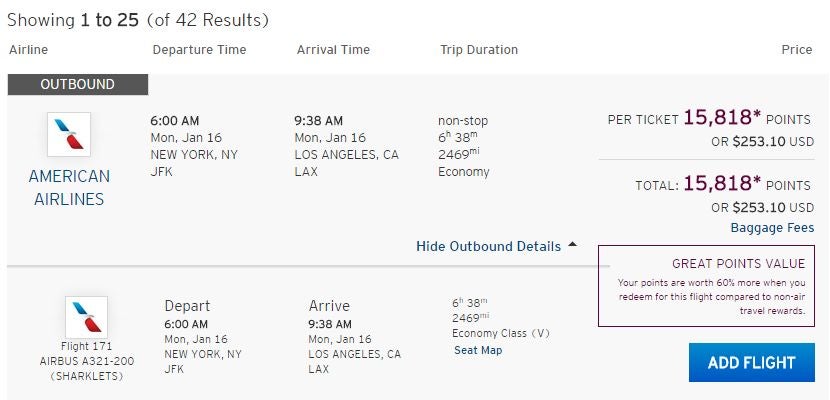The width and height of the screenshot is (830, 400).
Task: Click the Great Points Value info box
Action: click(710, 285)
